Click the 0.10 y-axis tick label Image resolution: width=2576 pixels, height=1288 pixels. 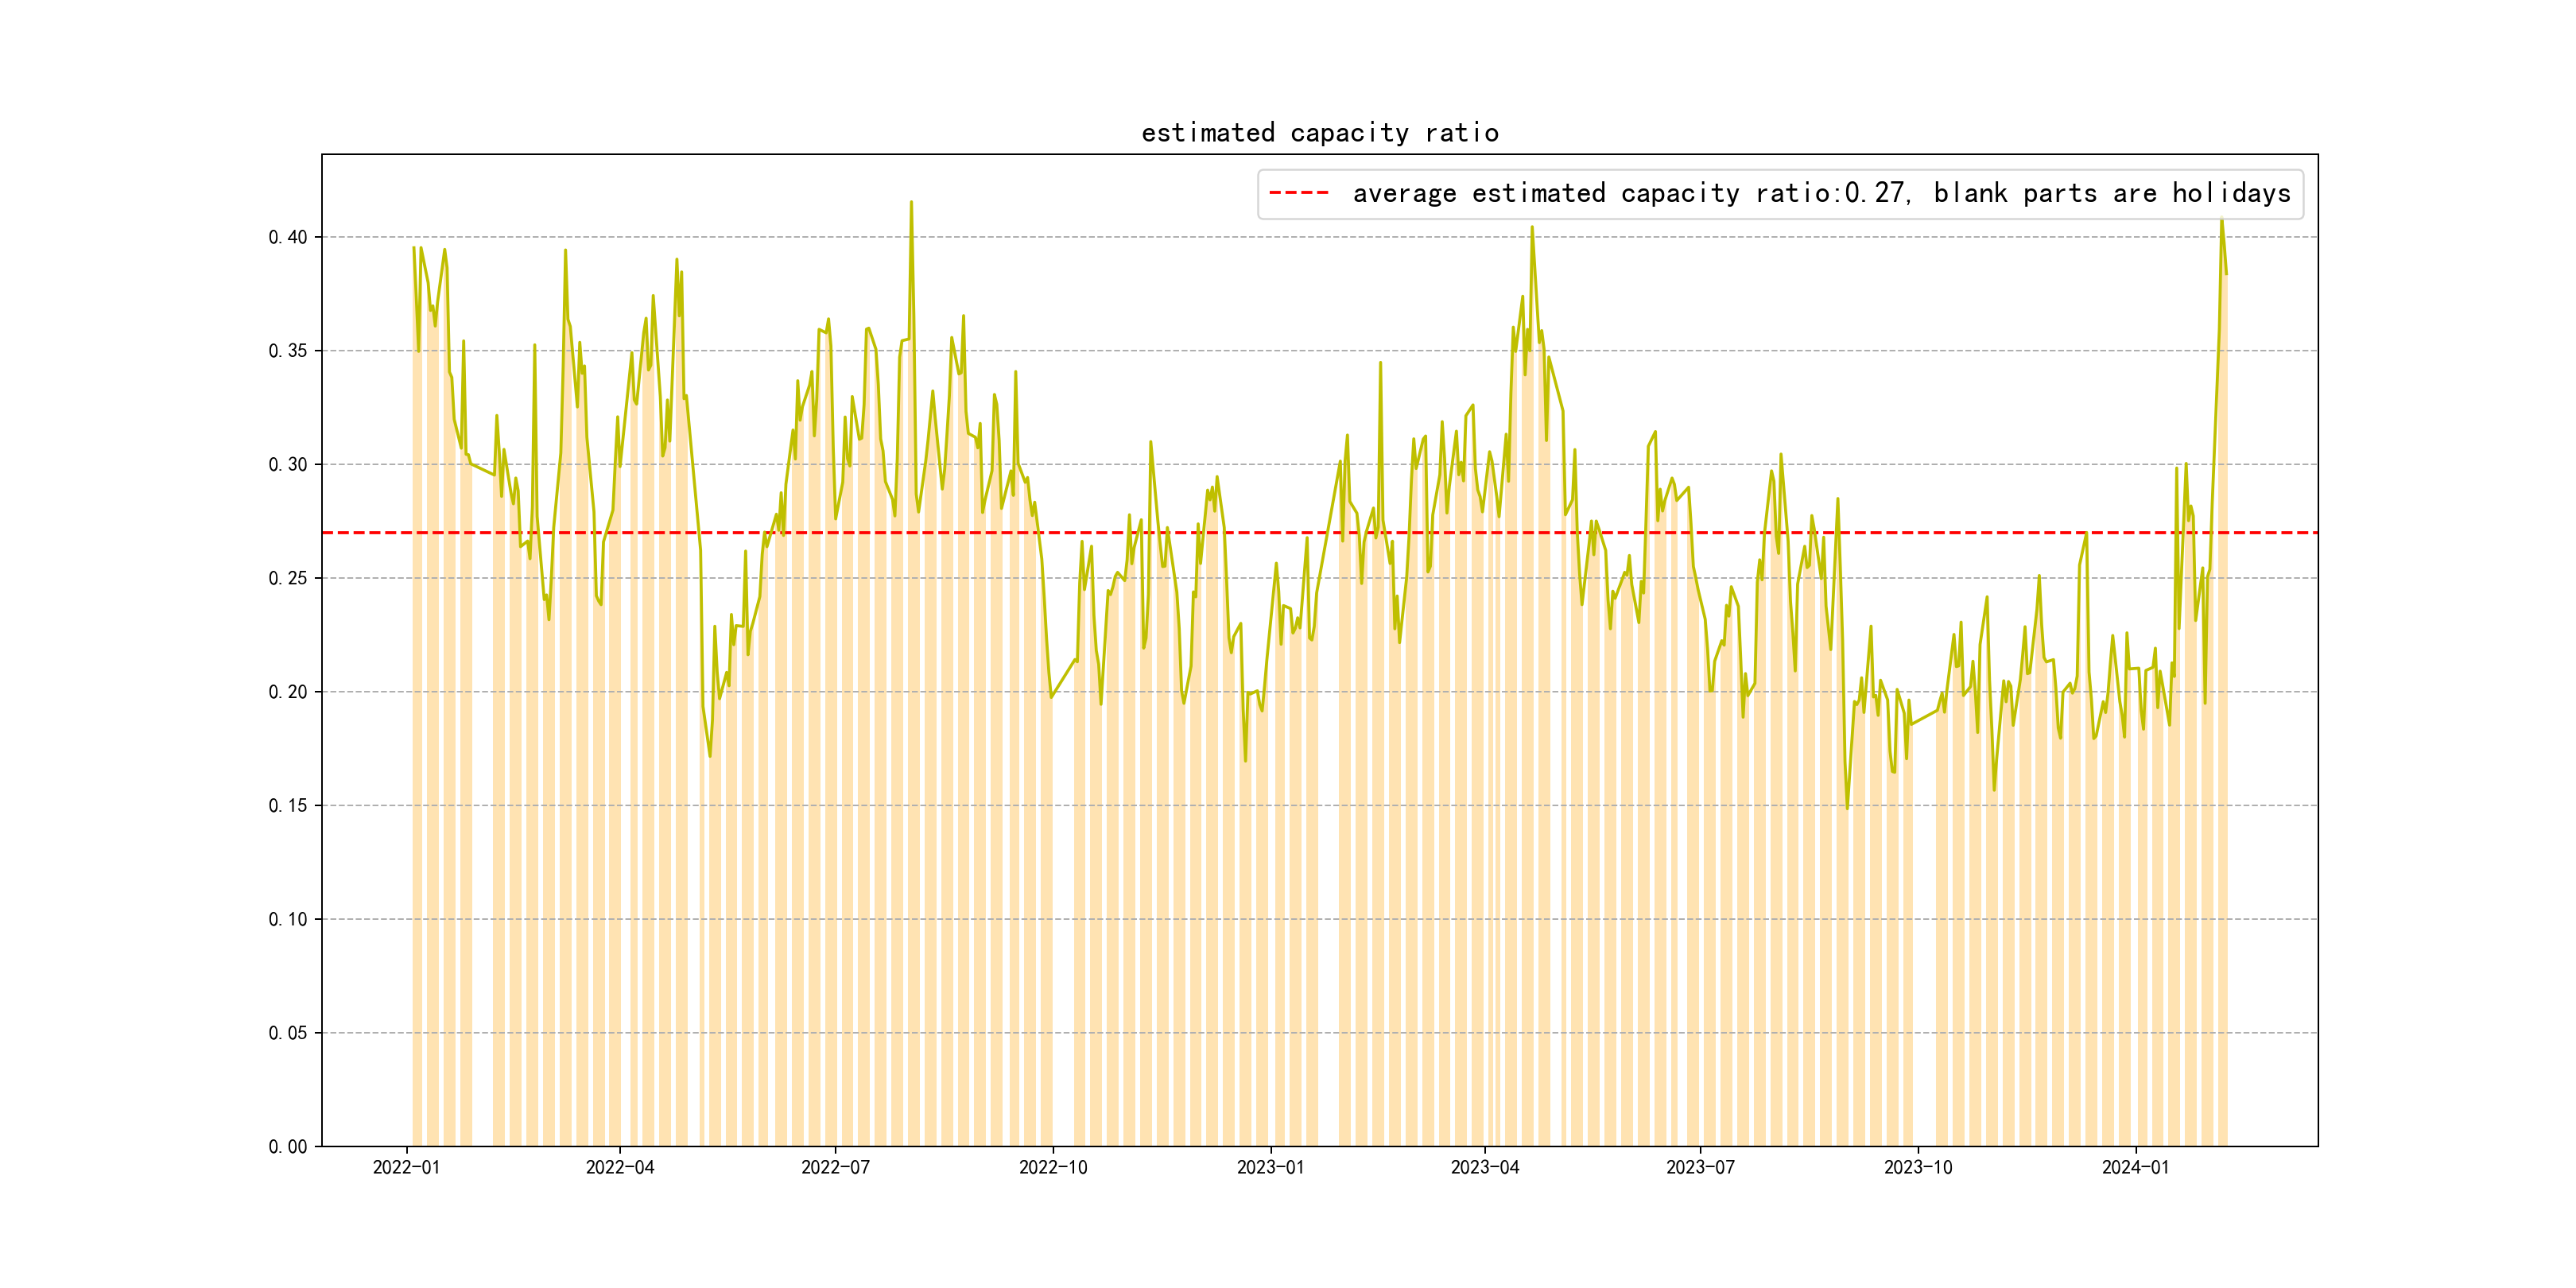tap(288, 919)
